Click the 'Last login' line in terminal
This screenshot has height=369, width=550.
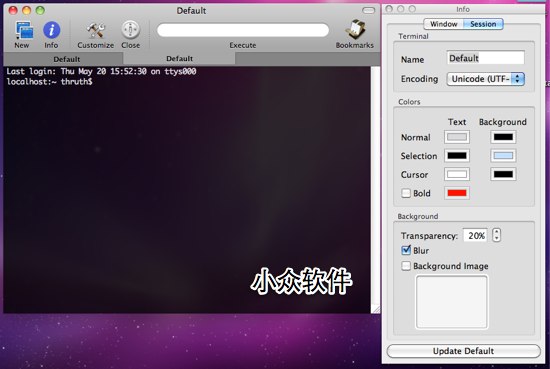101,72
